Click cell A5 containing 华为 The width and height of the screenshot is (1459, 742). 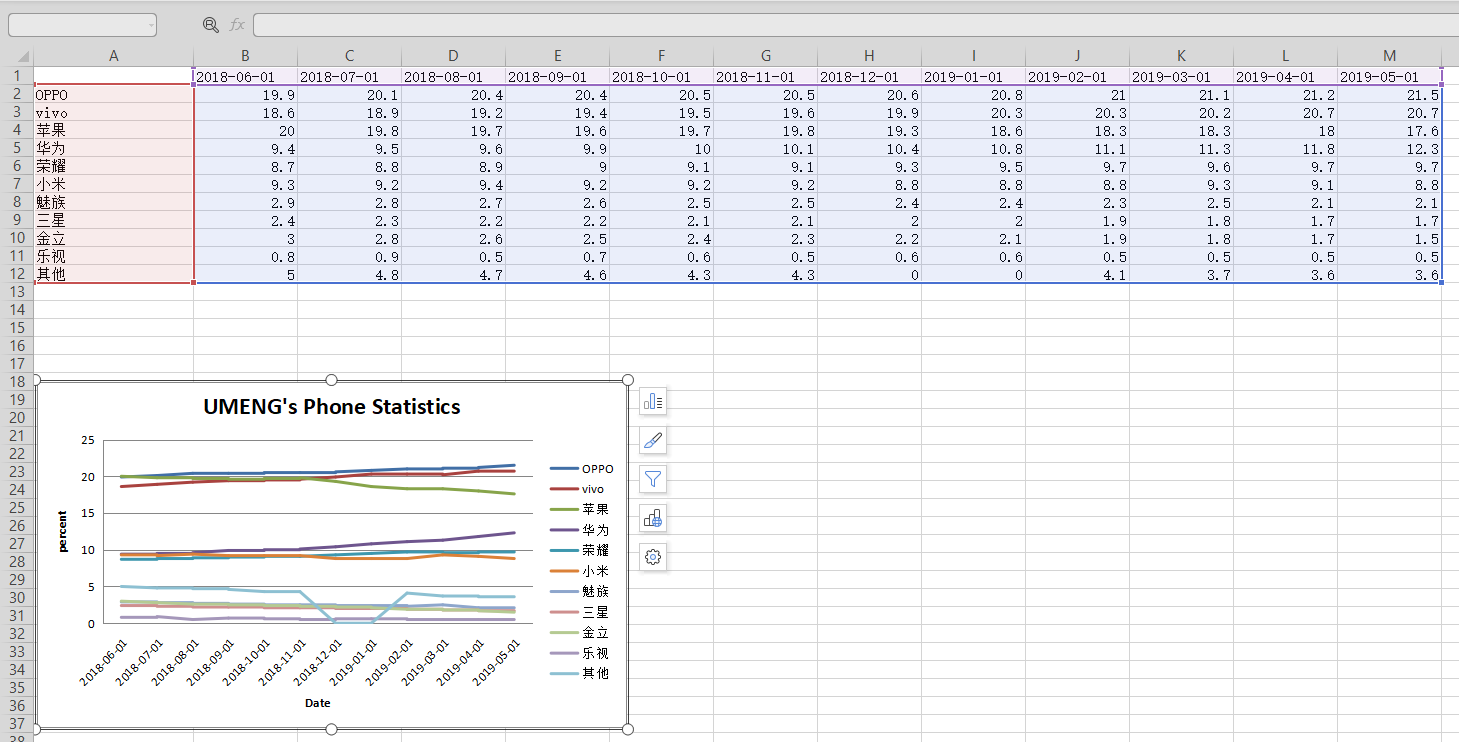pos(114,148)
